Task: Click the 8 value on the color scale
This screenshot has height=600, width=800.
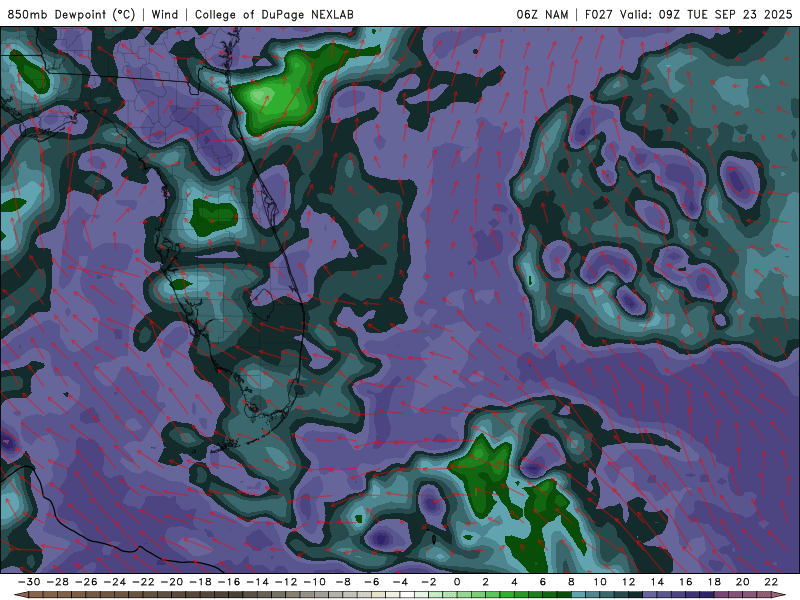Action: tap(571, 582)
